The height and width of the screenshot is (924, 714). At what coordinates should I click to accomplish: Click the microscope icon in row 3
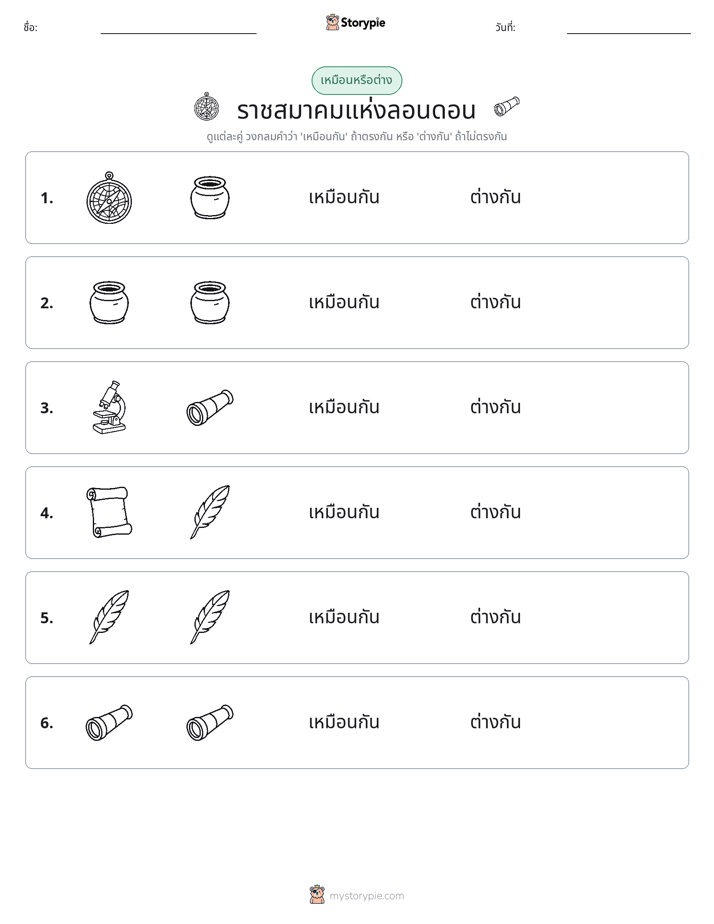(110, 407)
